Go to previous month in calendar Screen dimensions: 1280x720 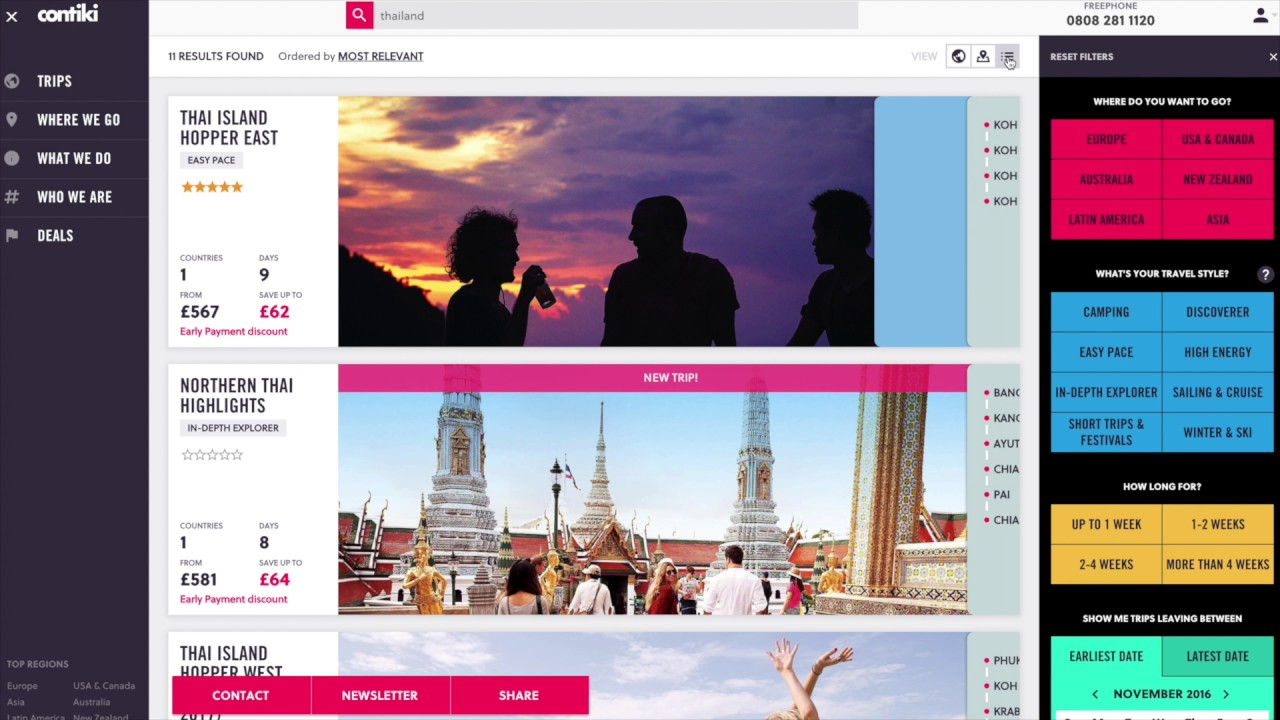tap(1095, 694)
